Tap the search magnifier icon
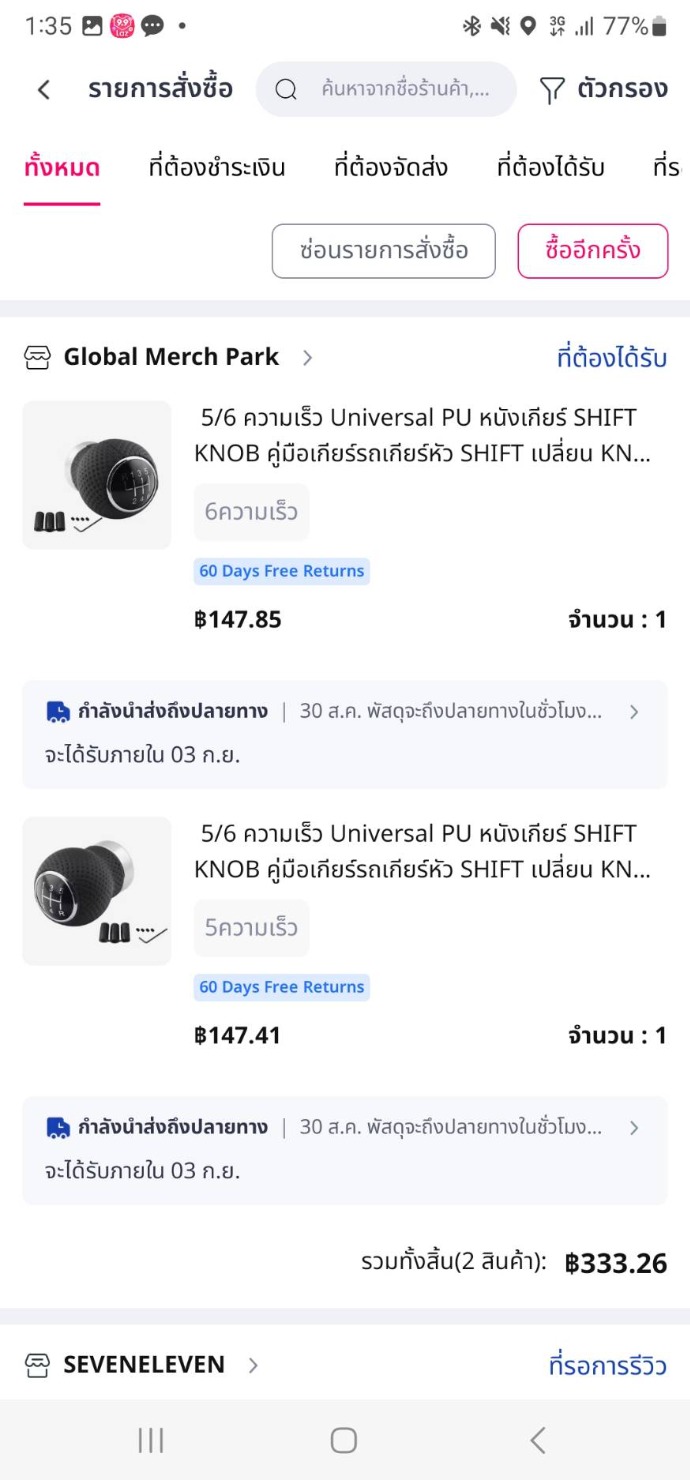The image size is (690, 1480). (x=286, y=90)
